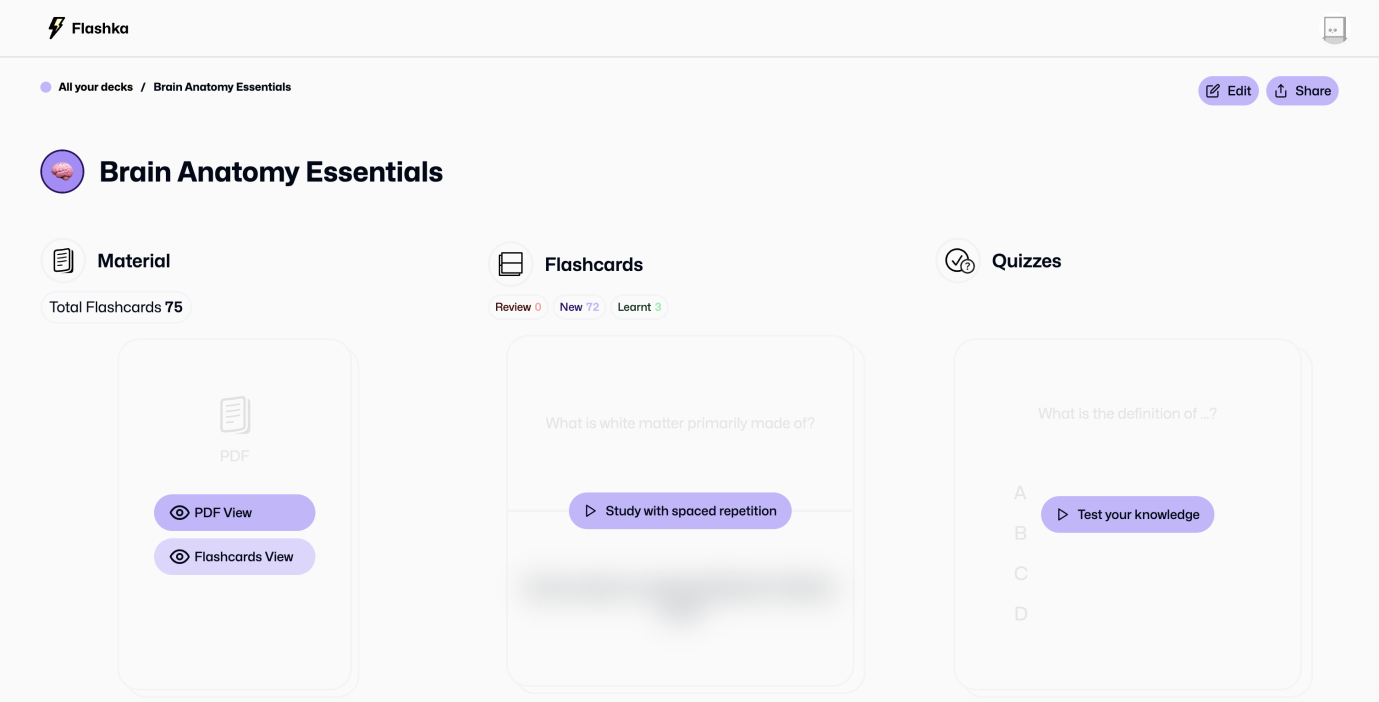Click Brain Anatomy Essentials breadcrumb
This screenshot has width=1379, height=702.
click(x=222, y=87)
